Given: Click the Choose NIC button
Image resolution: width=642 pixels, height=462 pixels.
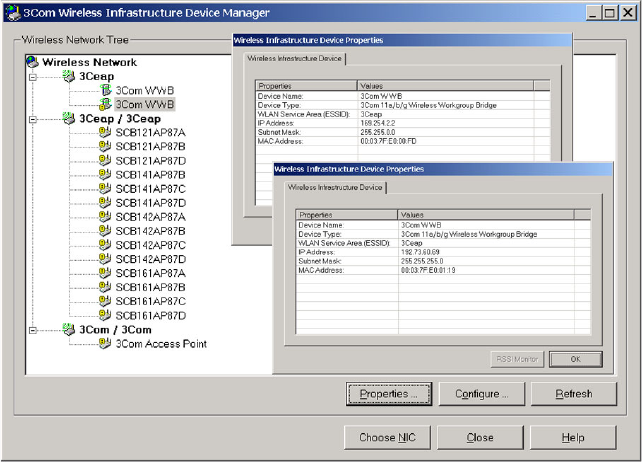Looking at the screenshot, I should [x=387, y=437].
